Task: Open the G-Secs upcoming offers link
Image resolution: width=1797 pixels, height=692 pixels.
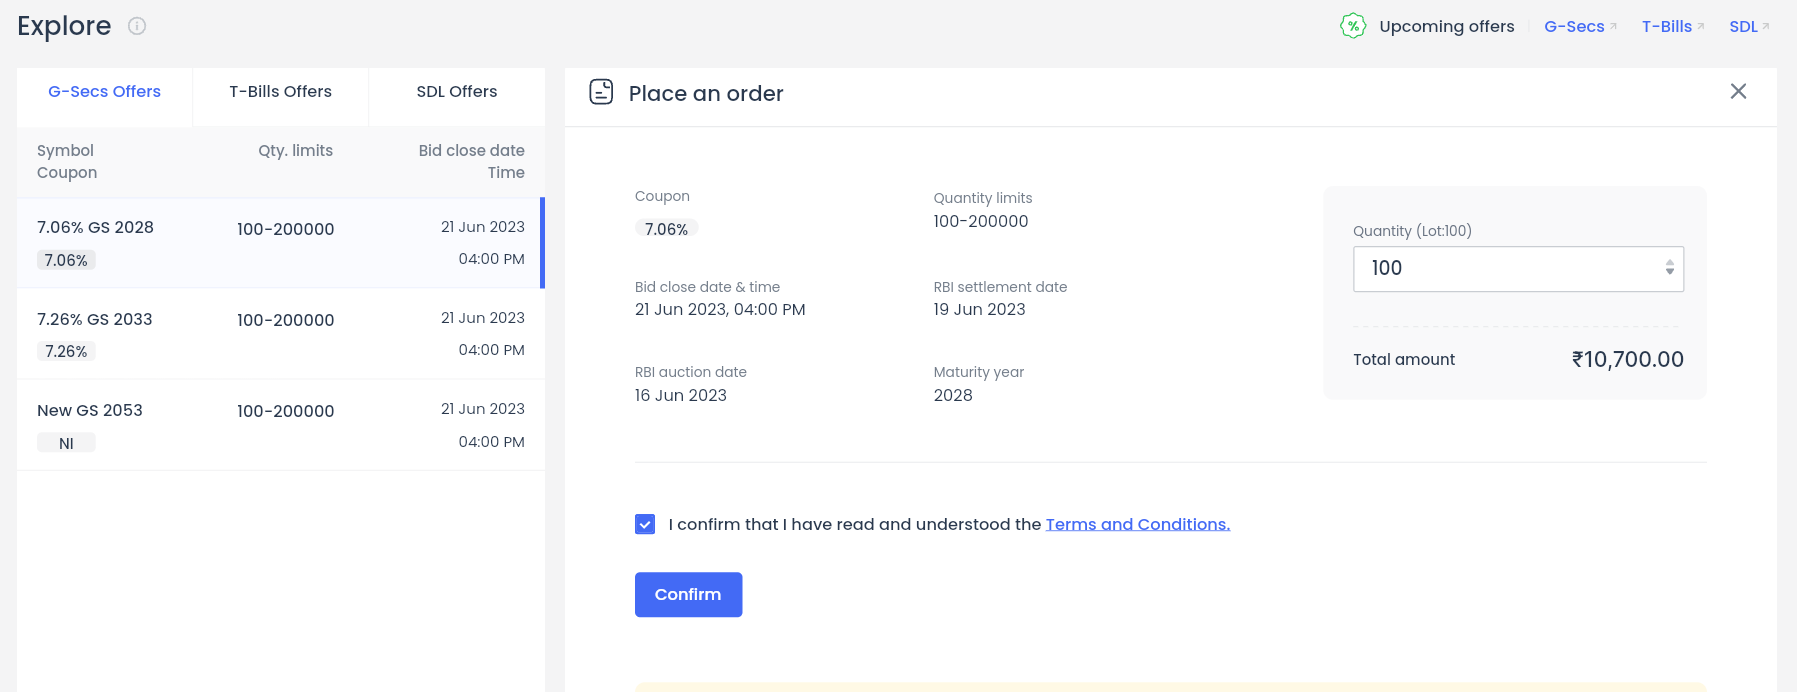Action: click(x=1574, y=26)
